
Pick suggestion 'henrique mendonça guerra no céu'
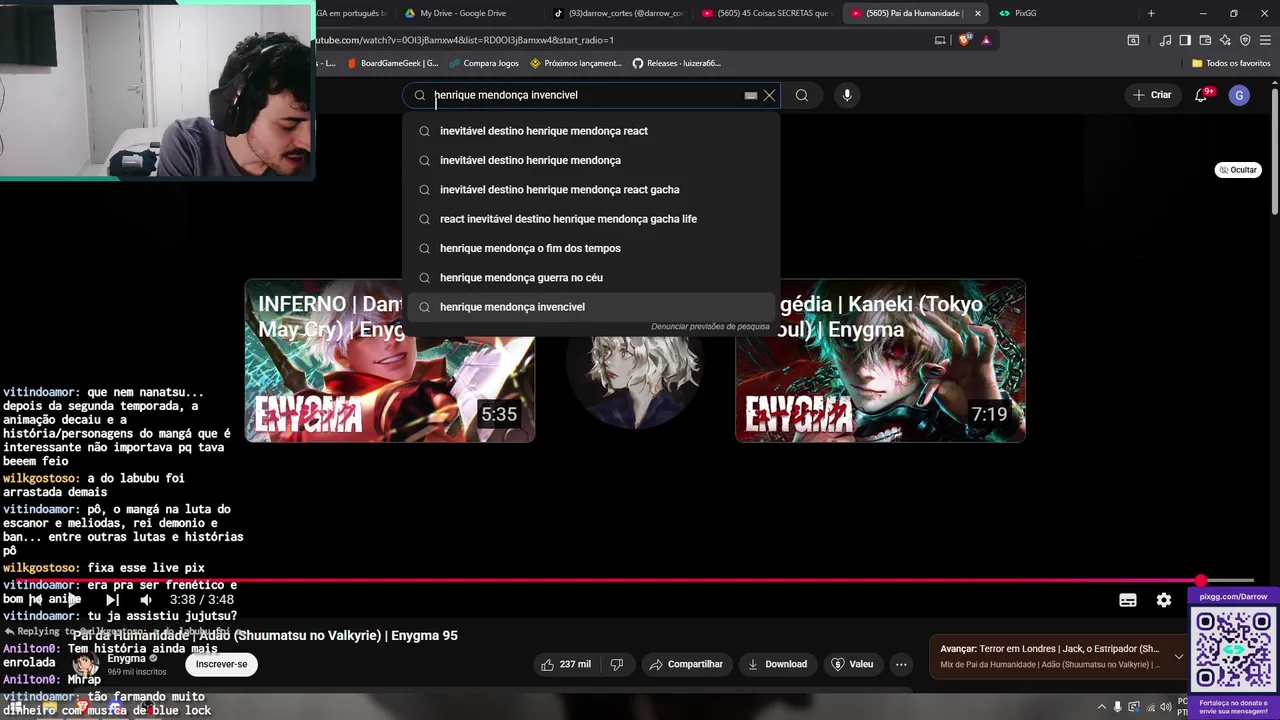[591, 277]
